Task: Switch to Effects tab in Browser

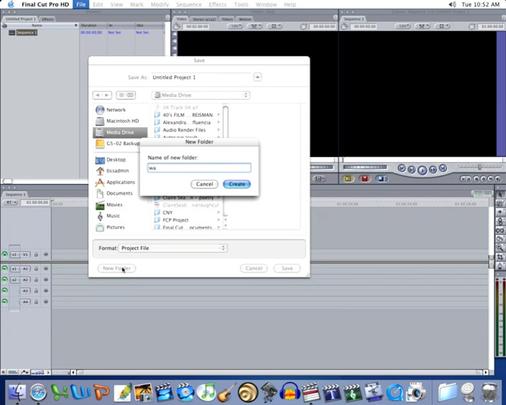Action: 47,19
